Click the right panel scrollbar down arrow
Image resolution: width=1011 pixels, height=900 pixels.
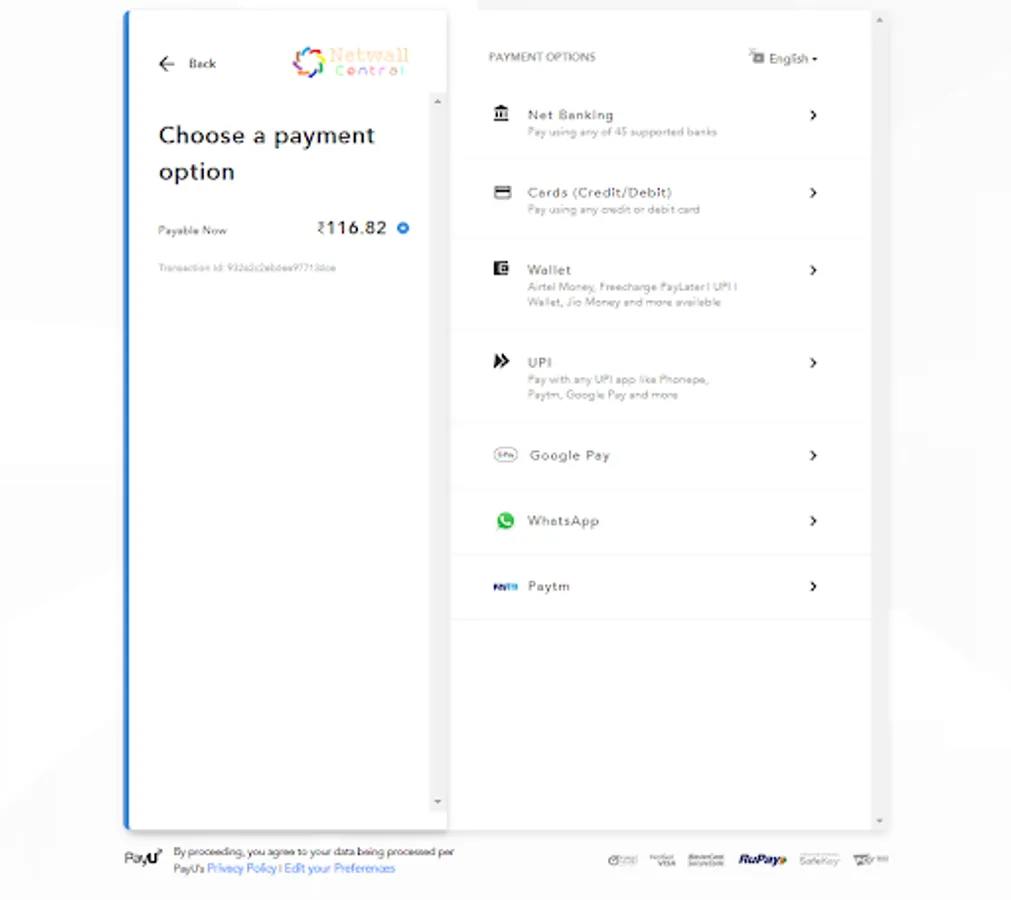point(879,821)
